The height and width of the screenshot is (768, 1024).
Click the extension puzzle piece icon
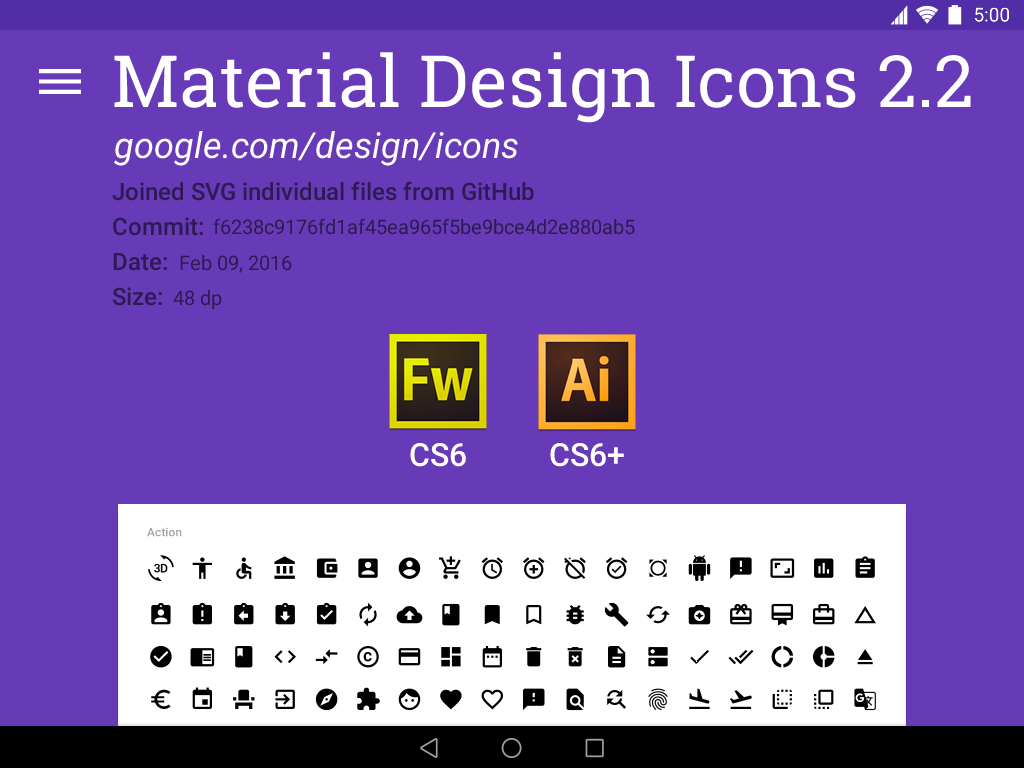point(367,699)
